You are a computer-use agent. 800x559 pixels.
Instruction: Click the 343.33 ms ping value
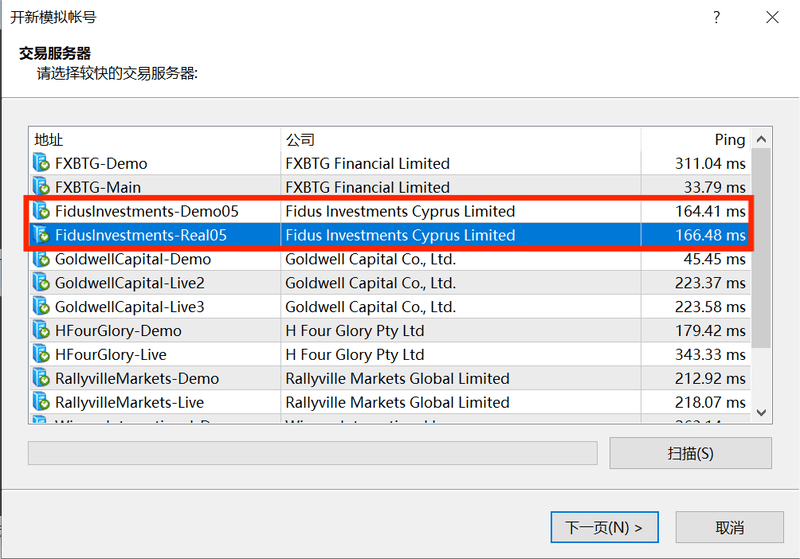coord(710,354)
